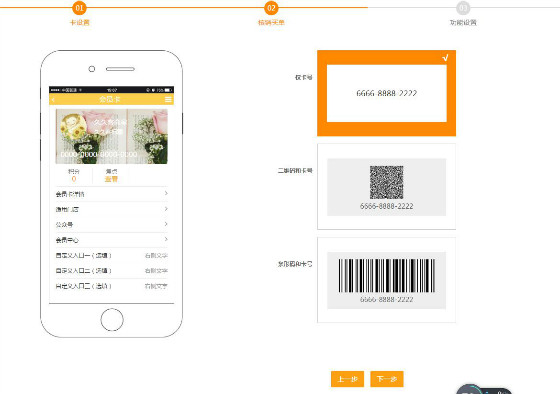Select the QR code with card number option
Viewport: 560px width, 394px height.
[386, 186]
